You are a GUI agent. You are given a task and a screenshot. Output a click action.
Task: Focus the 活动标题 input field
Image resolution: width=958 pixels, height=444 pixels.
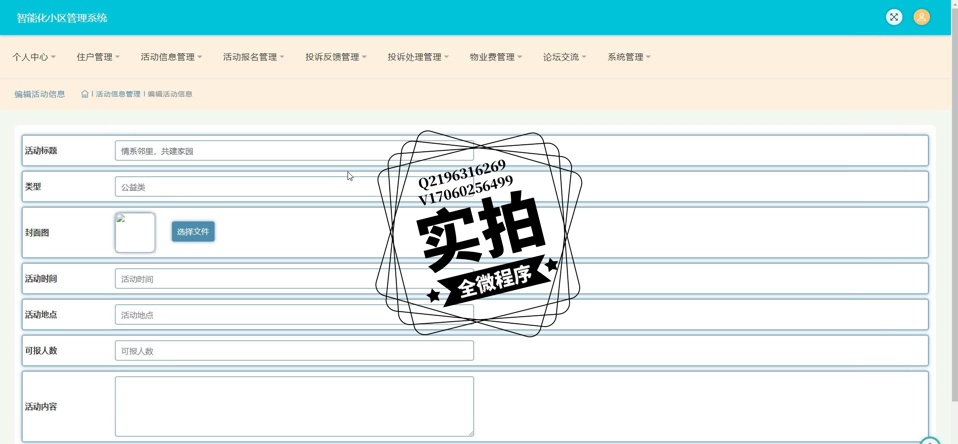click(x=294, y=151)
